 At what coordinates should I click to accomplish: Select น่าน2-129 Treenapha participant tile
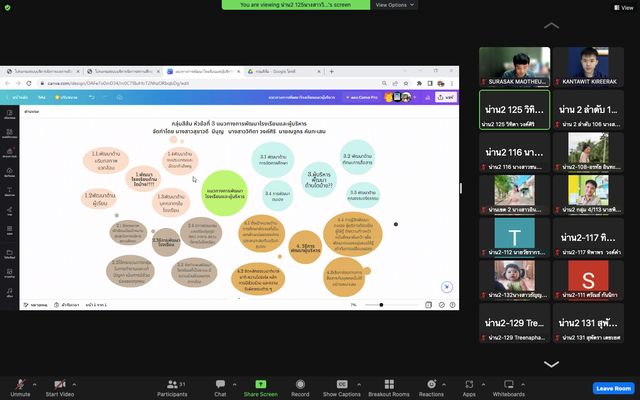(515, 323)
